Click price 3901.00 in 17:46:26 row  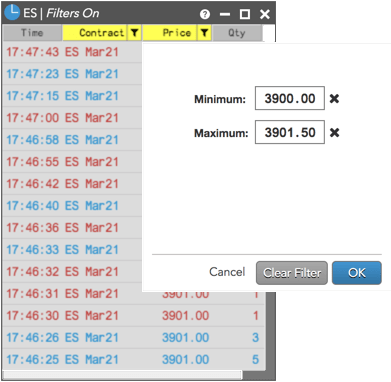tap(185, 338)
